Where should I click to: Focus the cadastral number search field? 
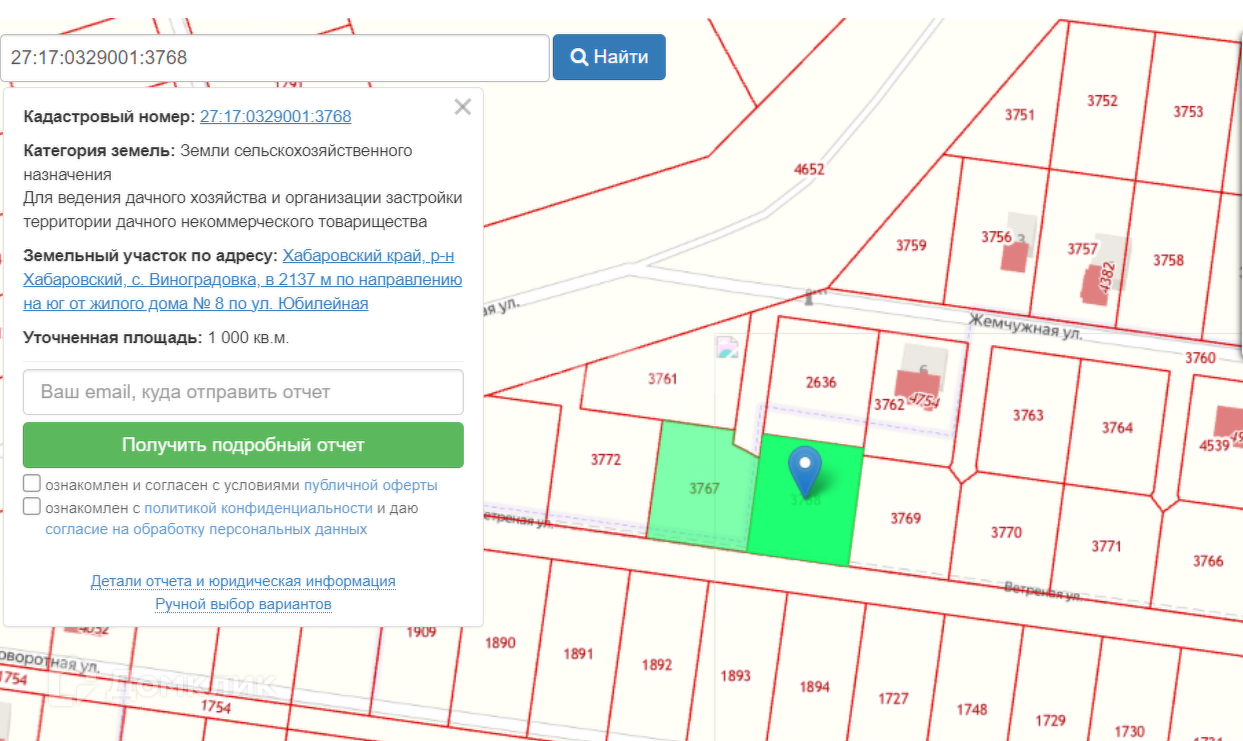[275, 57]
